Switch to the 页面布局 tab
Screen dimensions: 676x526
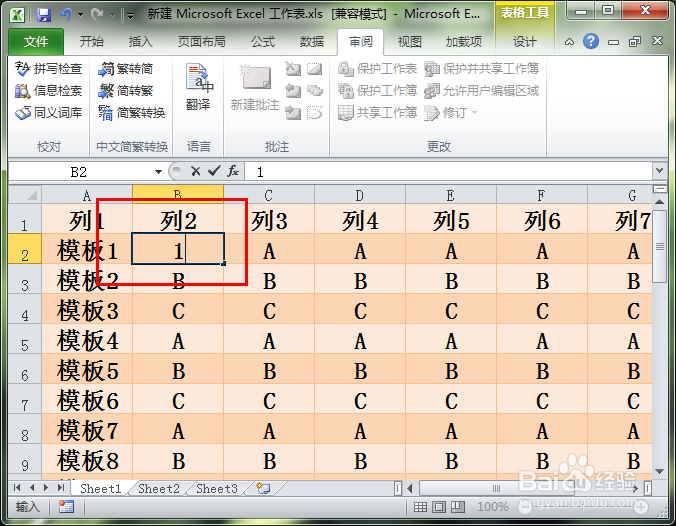[202, 42]
